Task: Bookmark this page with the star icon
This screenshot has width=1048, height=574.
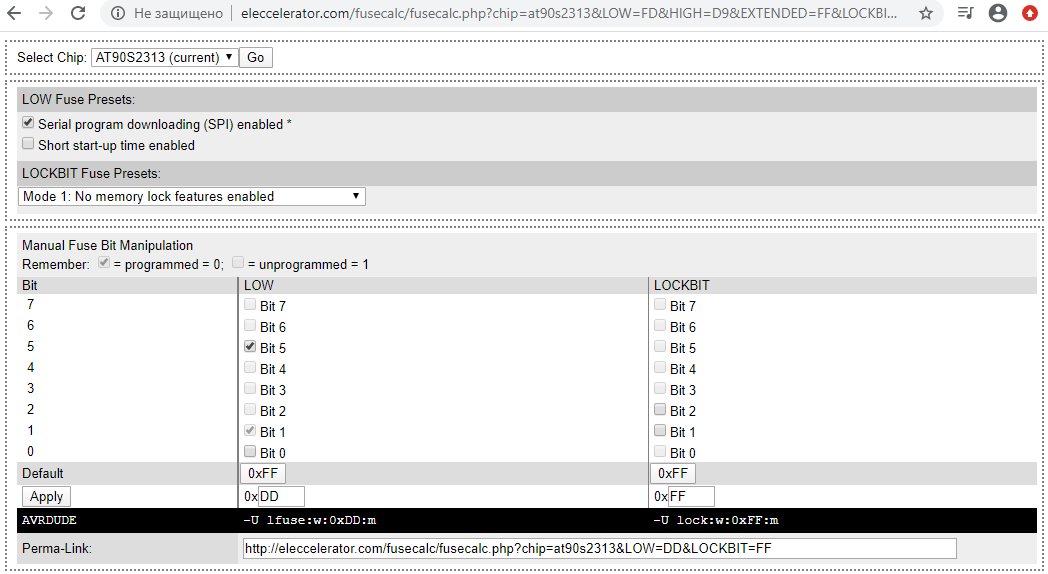Action: pyautogui.click(x=926, y=13)
